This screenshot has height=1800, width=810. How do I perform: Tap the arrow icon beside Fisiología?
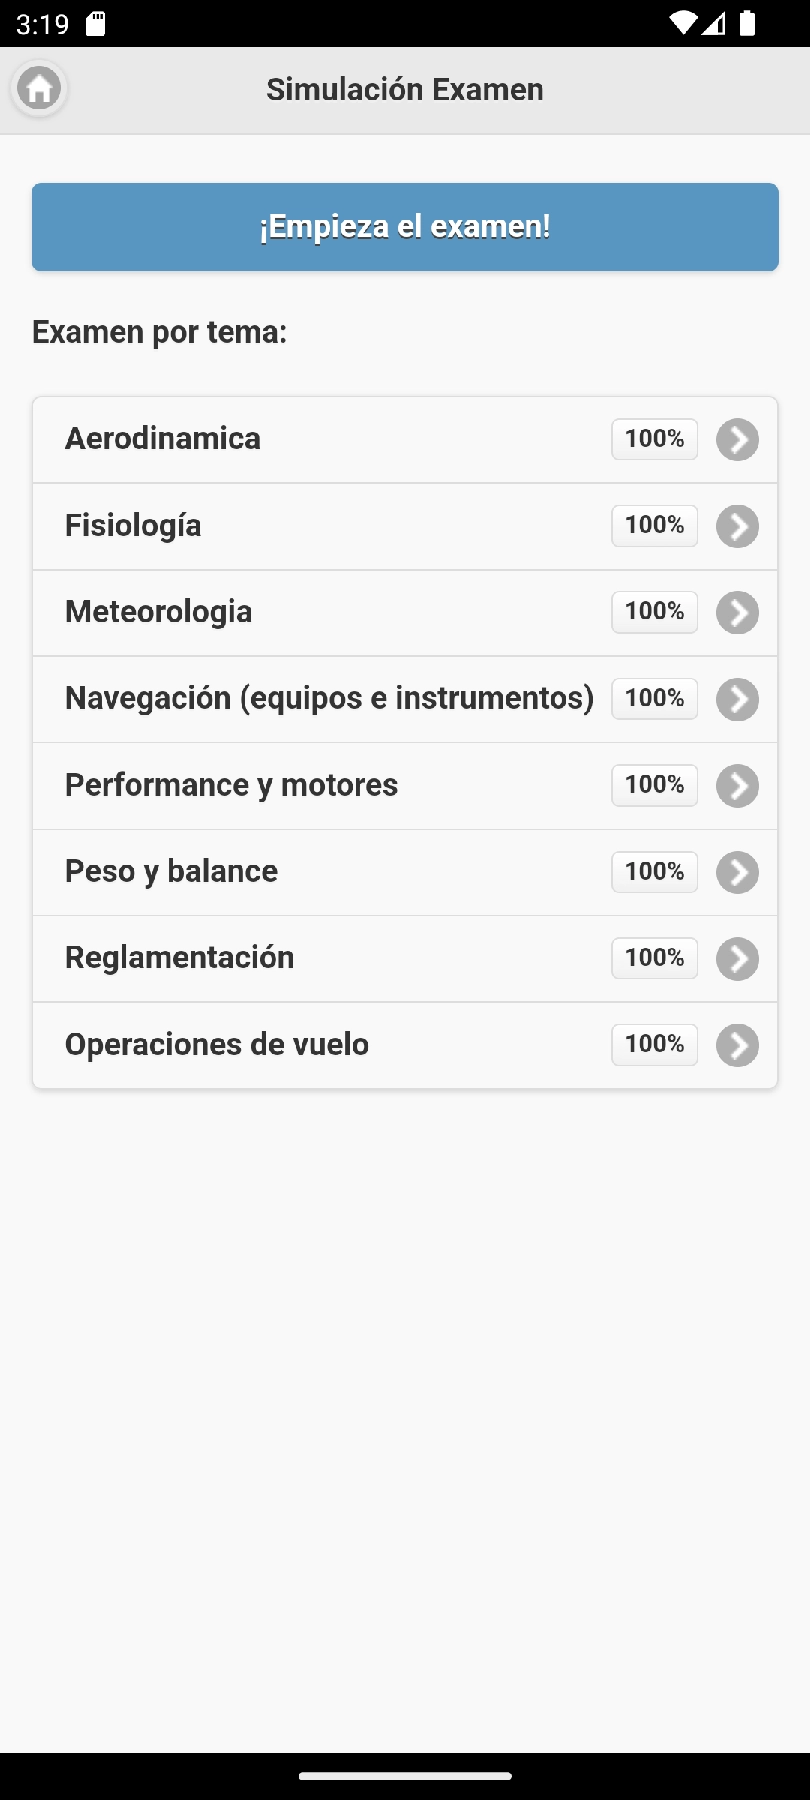click(737, 527)
